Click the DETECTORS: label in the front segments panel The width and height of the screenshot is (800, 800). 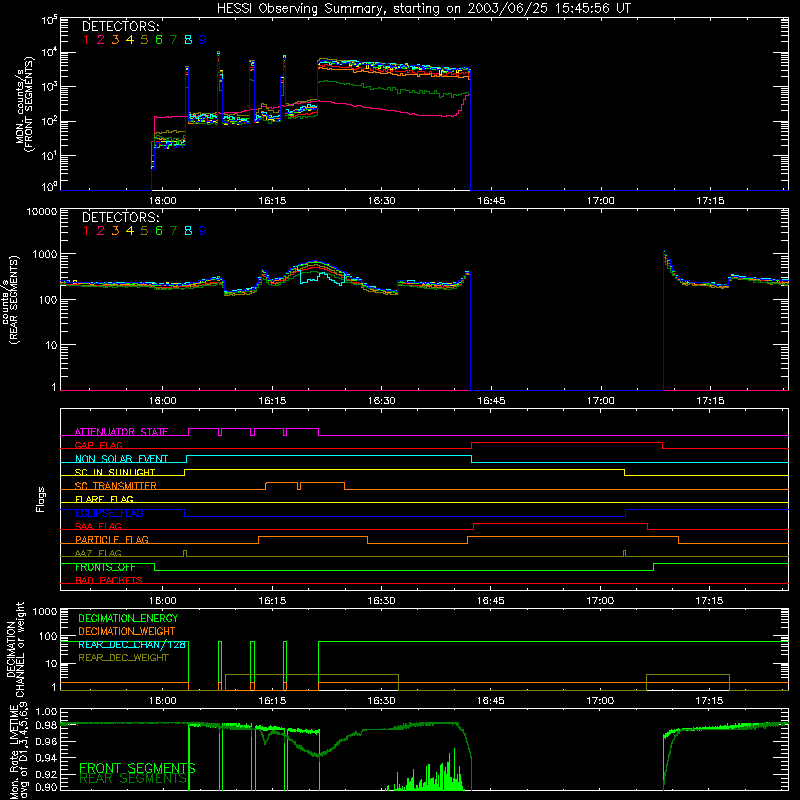120,26
